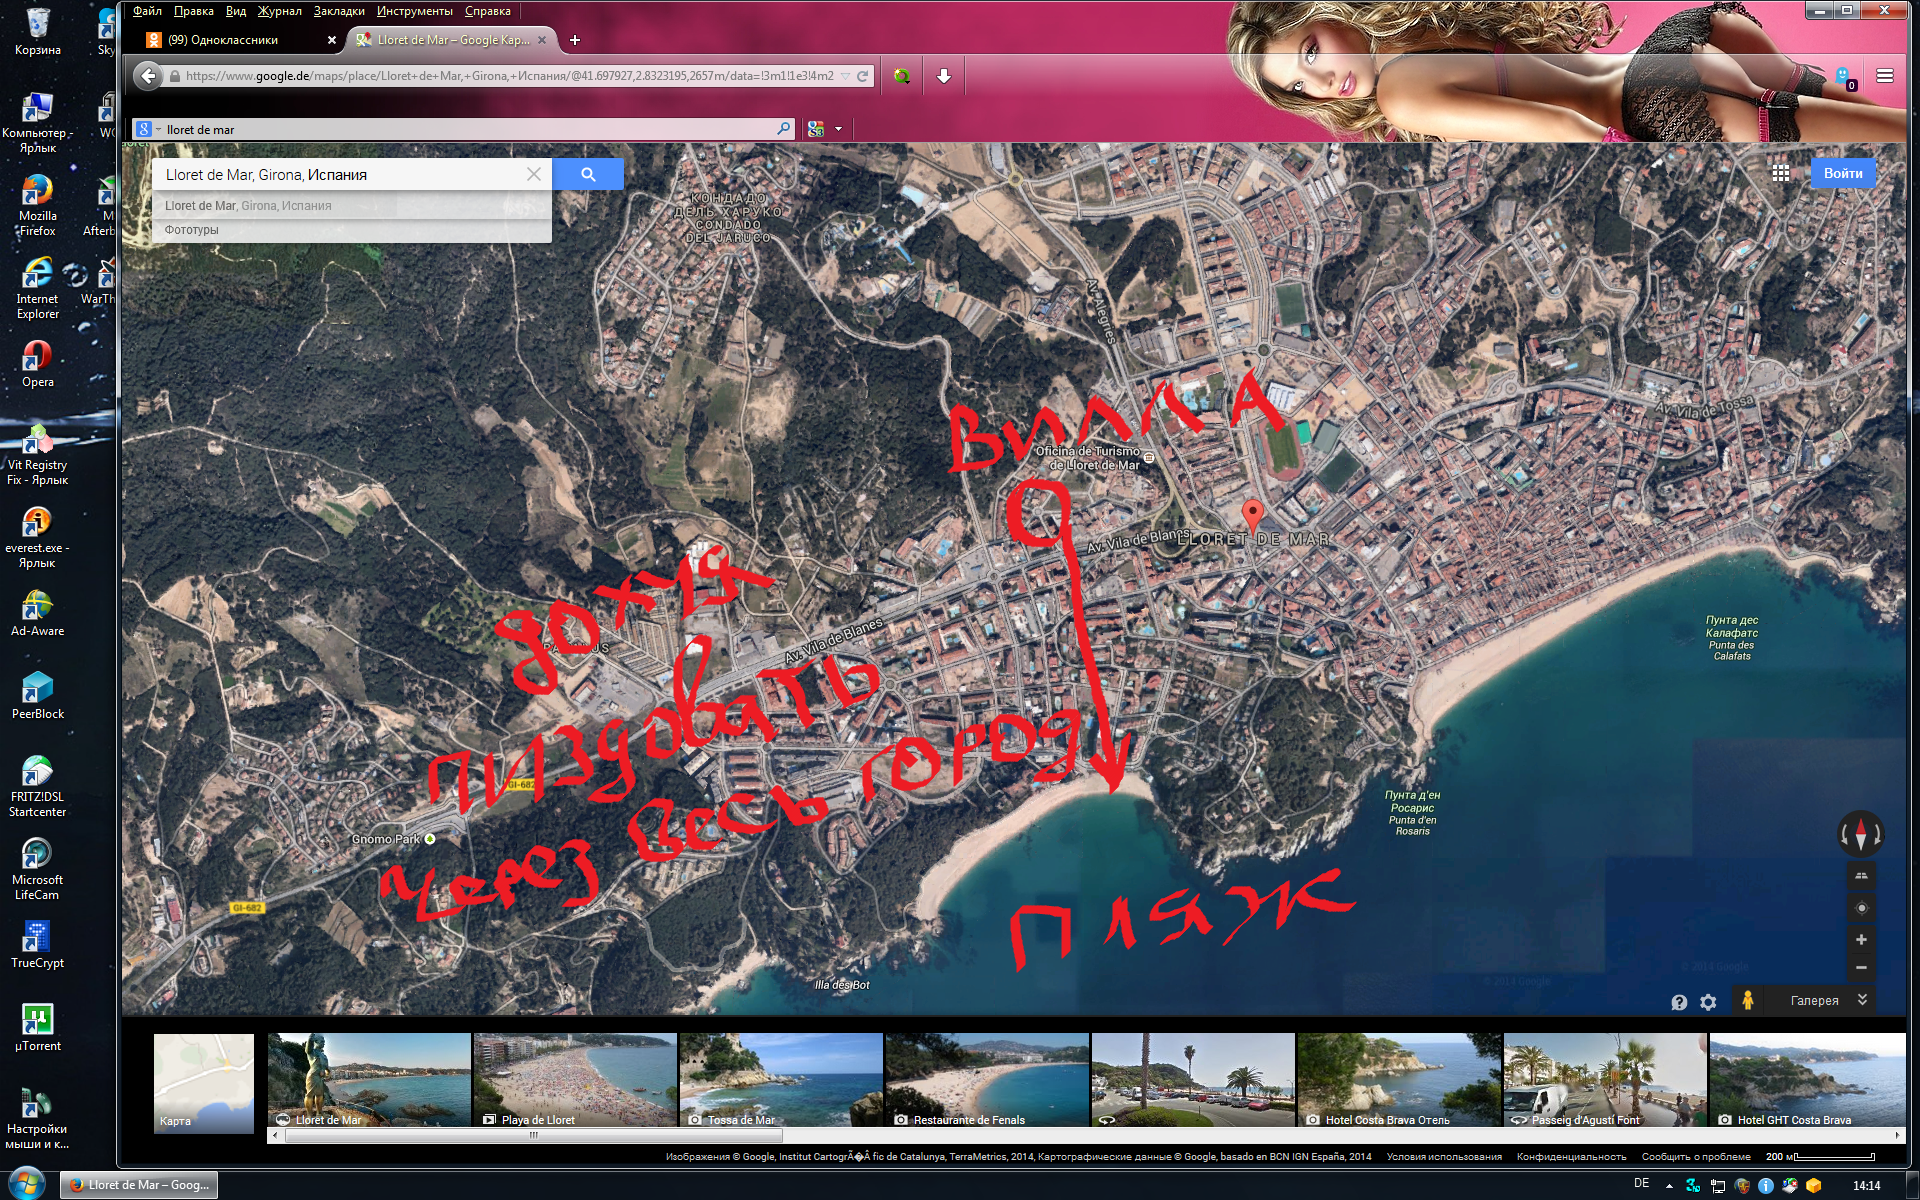Click the compass to reset north
Image resolution: width=1920 pixels, height=1200 pixels.
click(x=1860, y=833)
